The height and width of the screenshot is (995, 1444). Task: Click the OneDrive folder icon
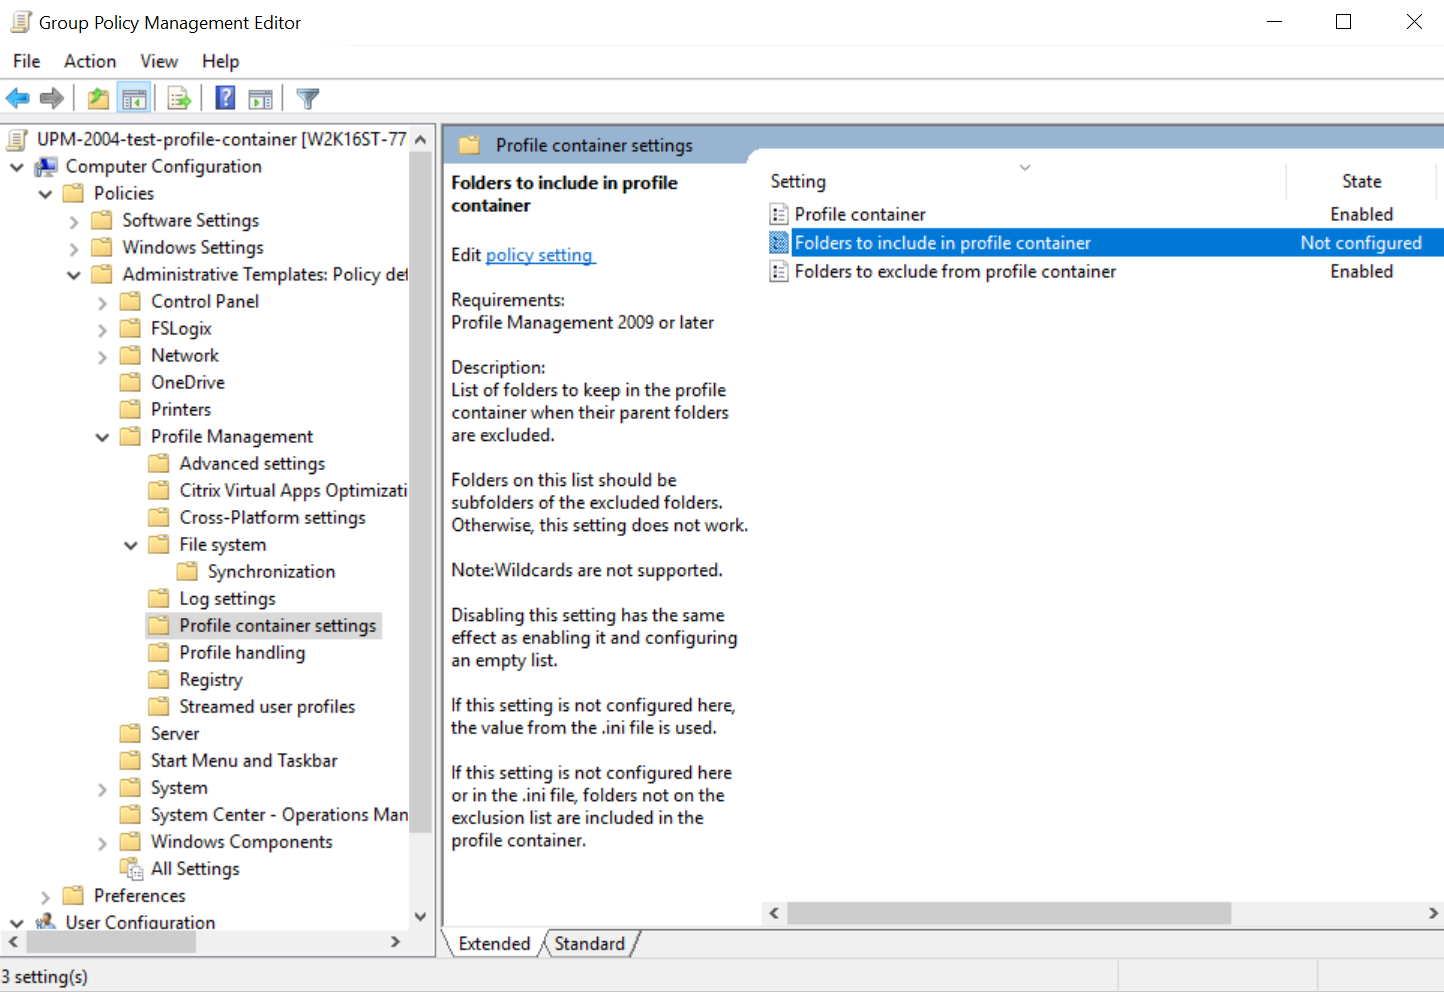coord(130,382)
